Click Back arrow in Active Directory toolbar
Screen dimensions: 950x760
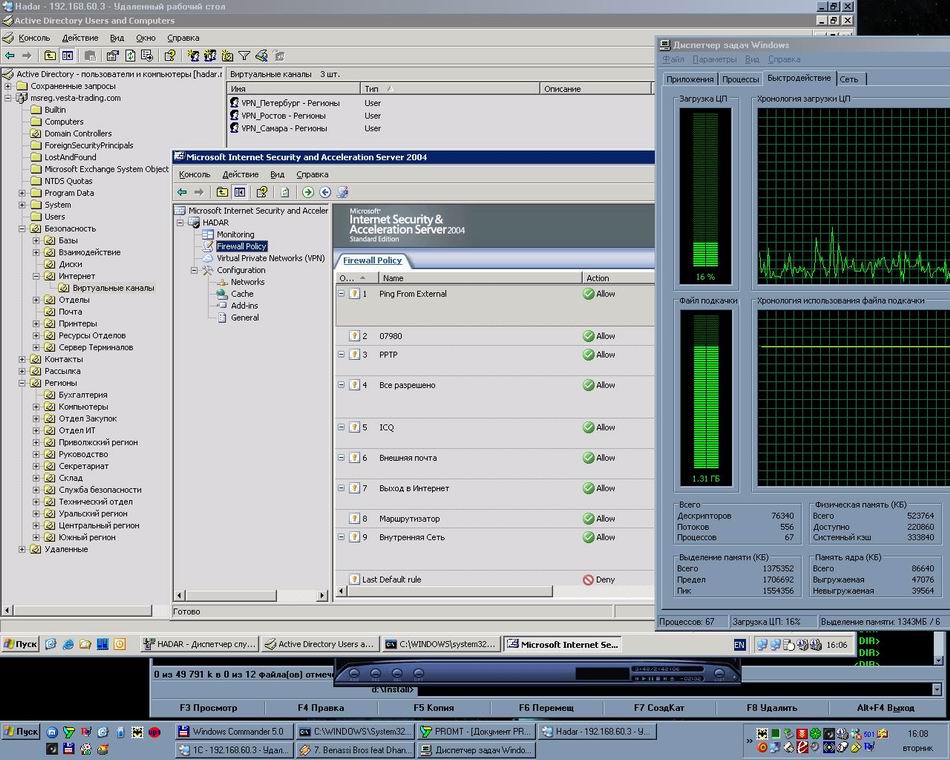(10, 56)
